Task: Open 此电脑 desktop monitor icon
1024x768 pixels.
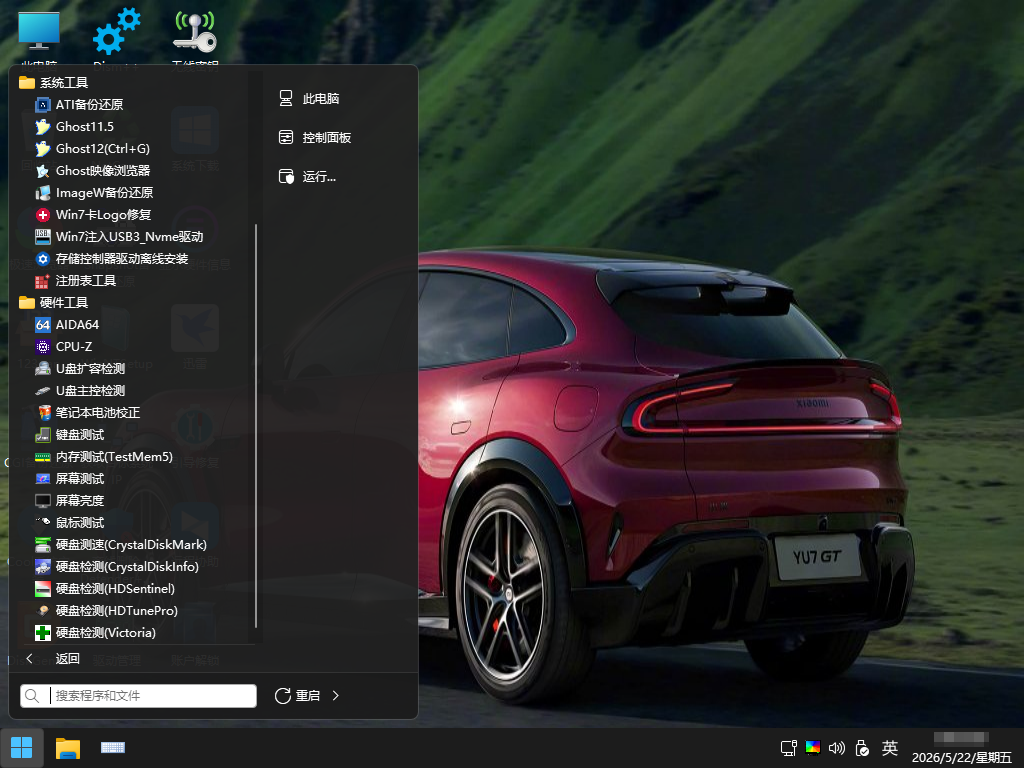Action: coord(39,31)
